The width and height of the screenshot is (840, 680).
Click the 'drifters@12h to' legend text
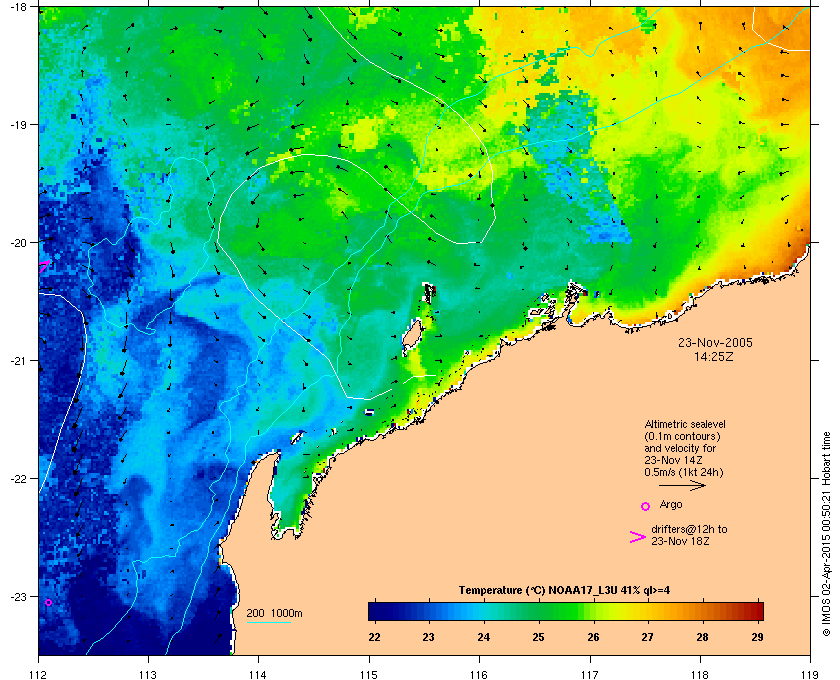[x=689, y=529]
